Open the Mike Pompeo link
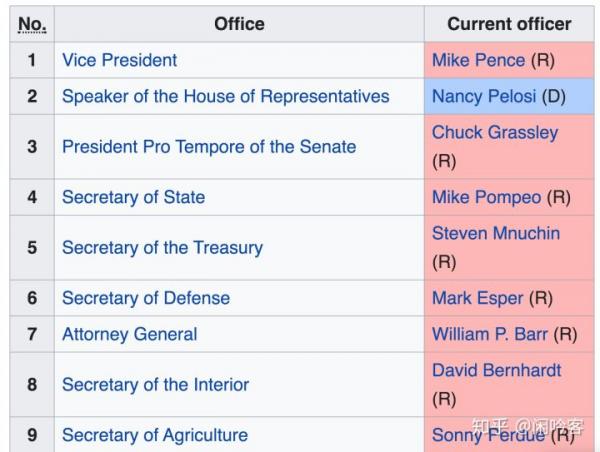This screenshot has width=600, height=452. [487, 197]
